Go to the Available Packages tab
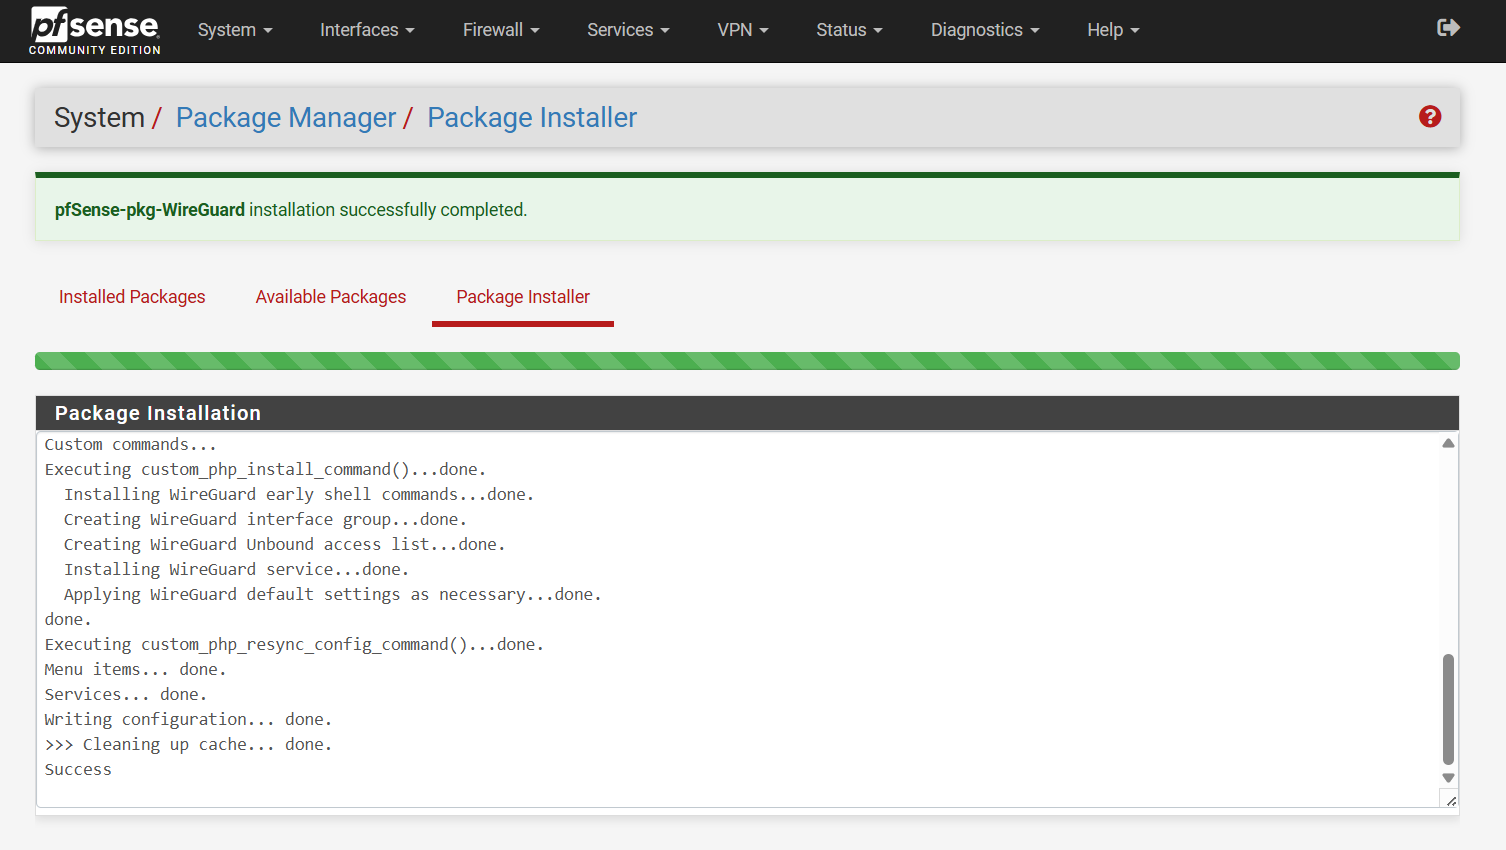Viewport: 1506px width, 850px height. (x=331, y=297)
